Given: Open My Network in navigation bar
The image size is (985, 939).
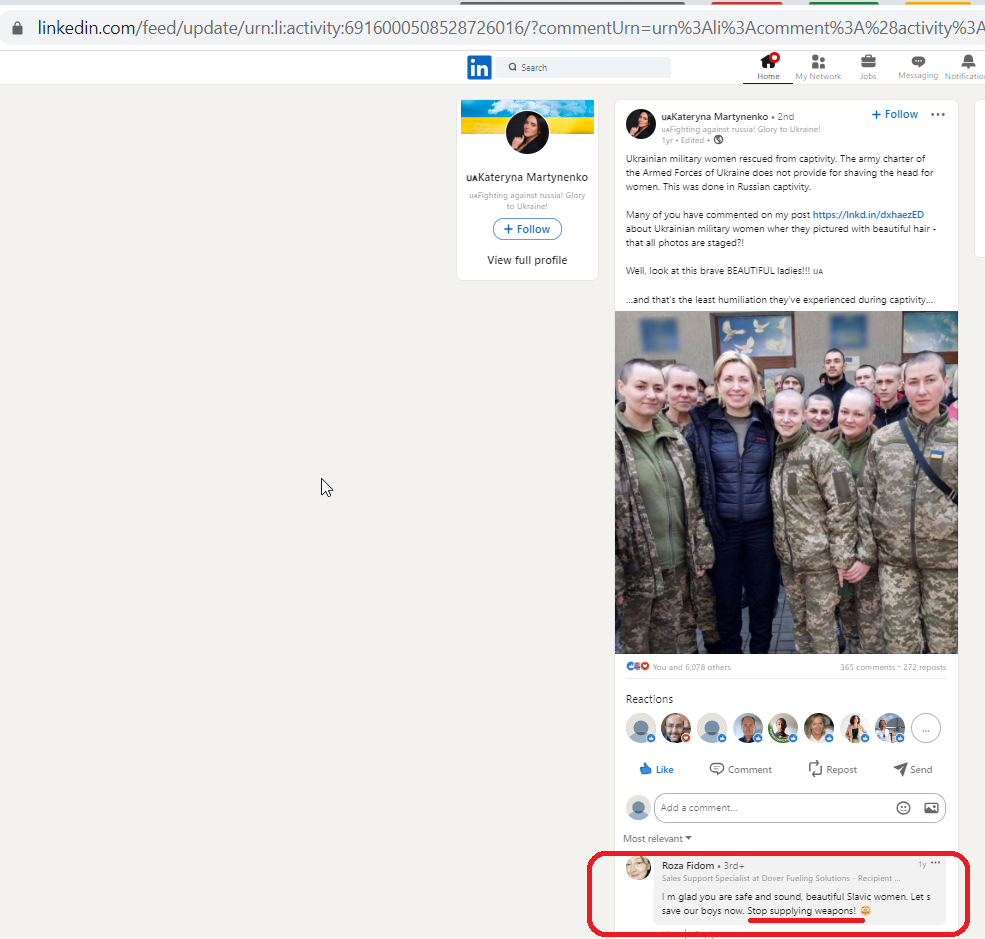Looking at the screenshot, I should (818, 67).
